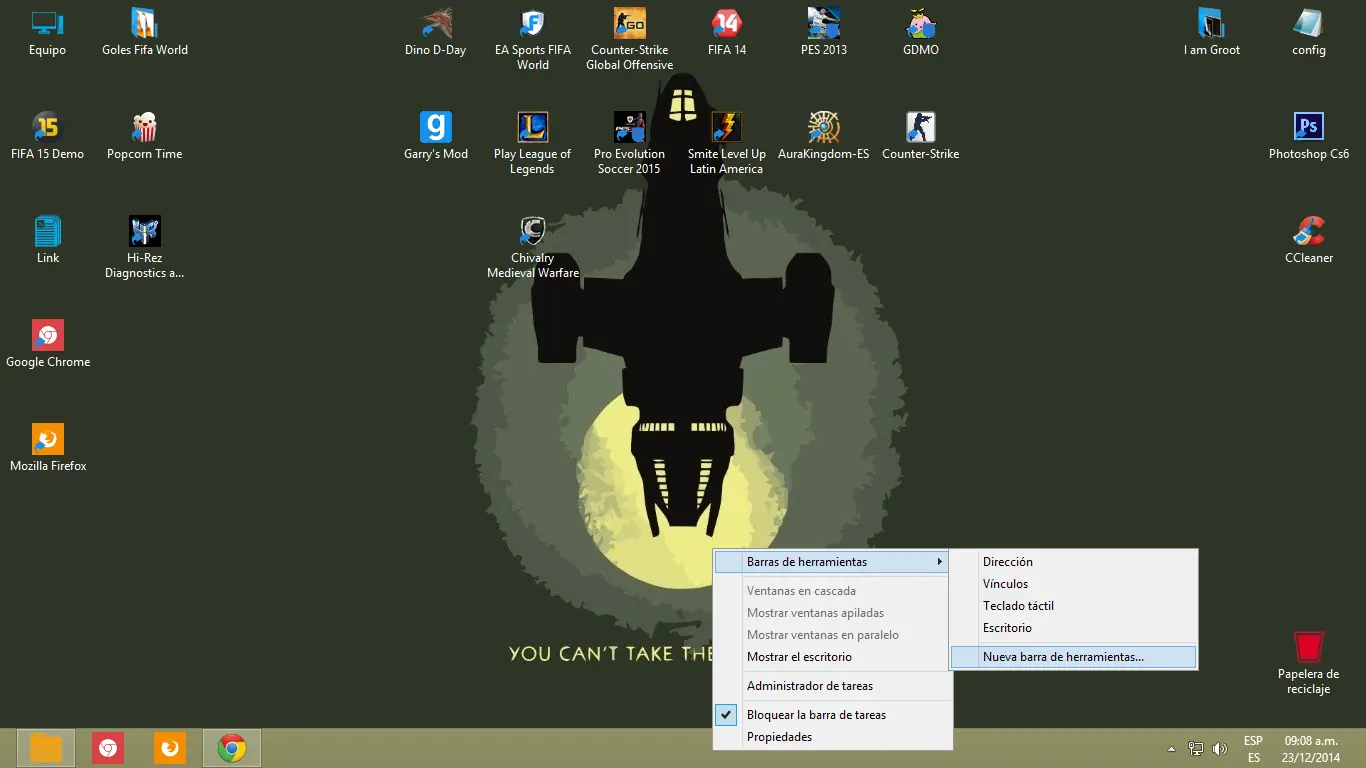Toggle the Vínculos toolbar

(x=1073, y=584)
